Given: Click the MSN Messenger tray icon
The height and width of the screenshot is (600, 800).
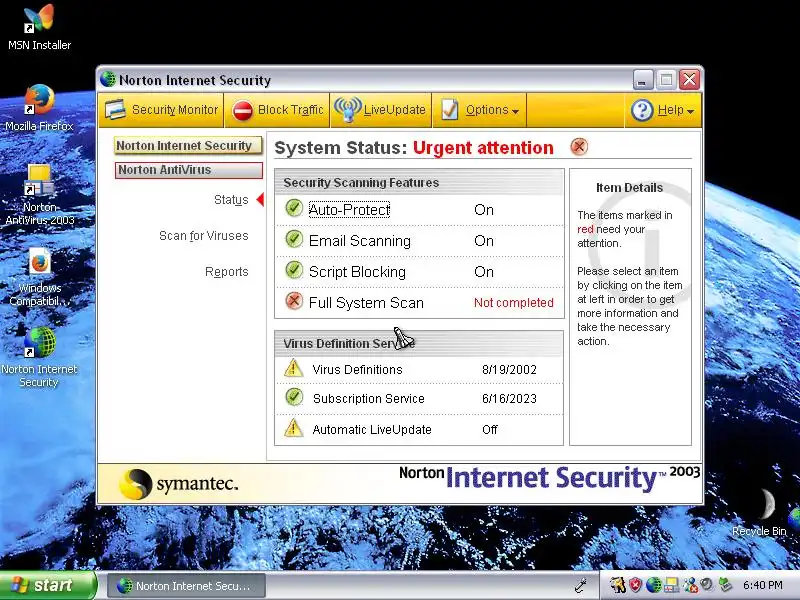Looking at the screenshot, I should point(690,585).
